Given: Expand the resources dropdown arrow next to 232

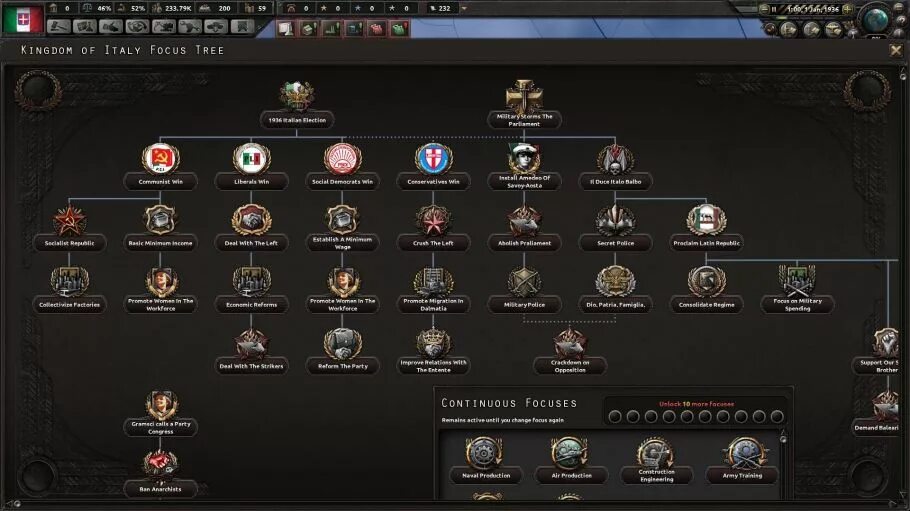Looking at the screenshot, I should point(464,8).
